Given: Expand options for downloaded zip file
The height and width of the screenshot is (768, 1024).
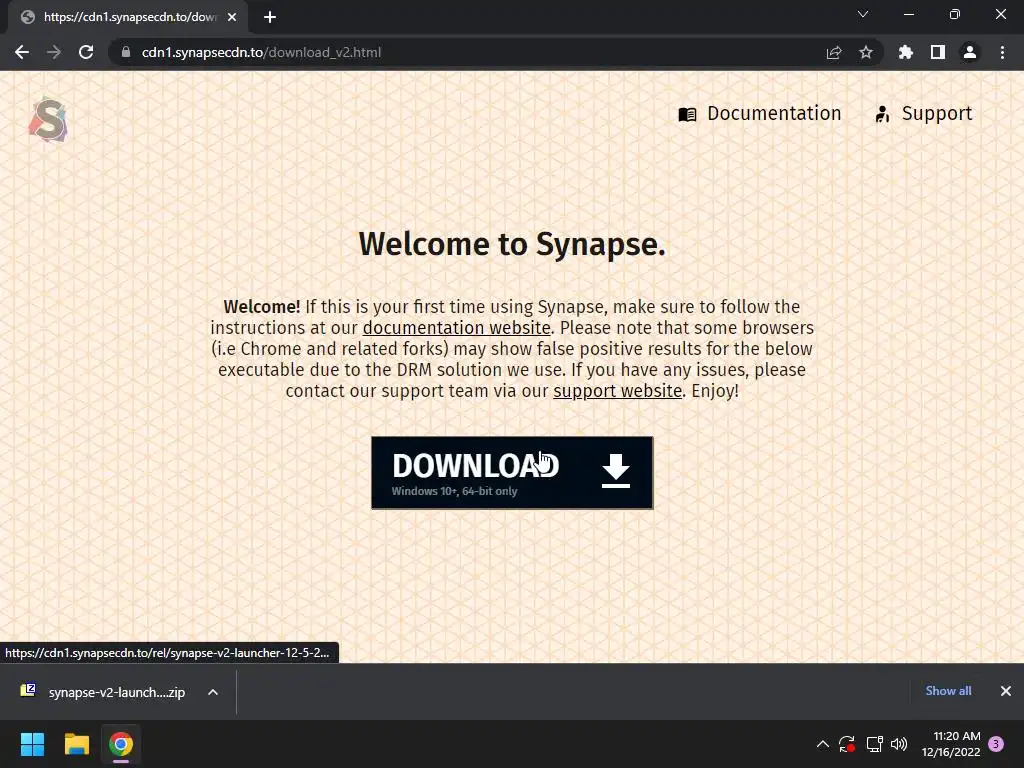Looking at the screenshot, I should (x=213, y=692).
